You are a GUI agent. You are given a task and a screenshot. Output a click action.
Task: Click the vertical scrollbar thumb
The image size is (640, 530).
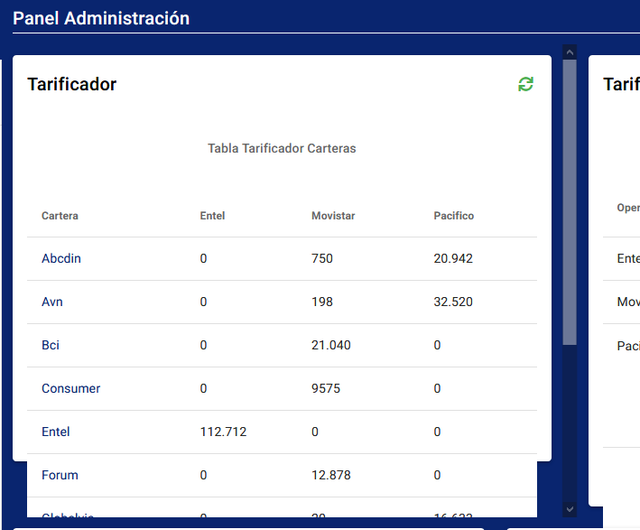click(x=570, y=203)
